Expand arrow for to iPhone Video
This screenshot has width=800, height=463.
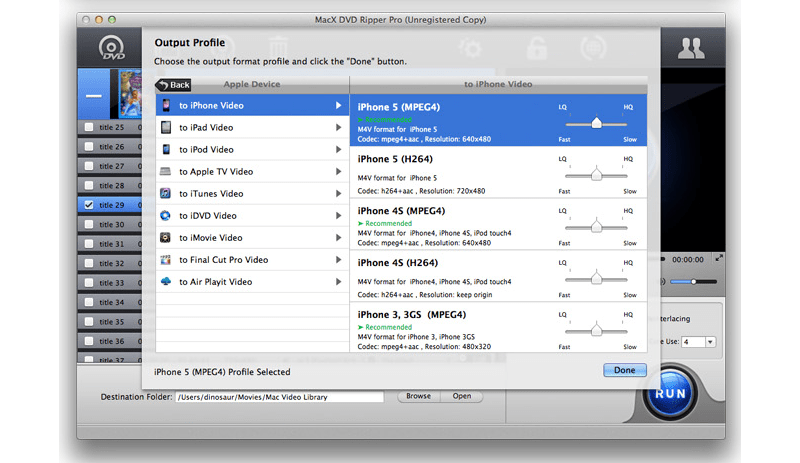click(338, 105)
